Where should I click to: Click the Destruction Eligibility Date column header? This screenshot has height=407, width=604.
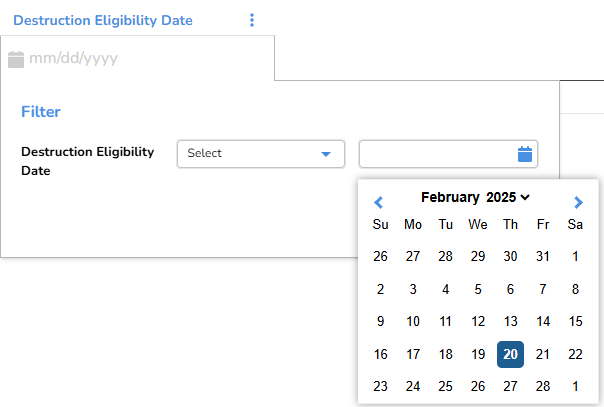point(103,20)
